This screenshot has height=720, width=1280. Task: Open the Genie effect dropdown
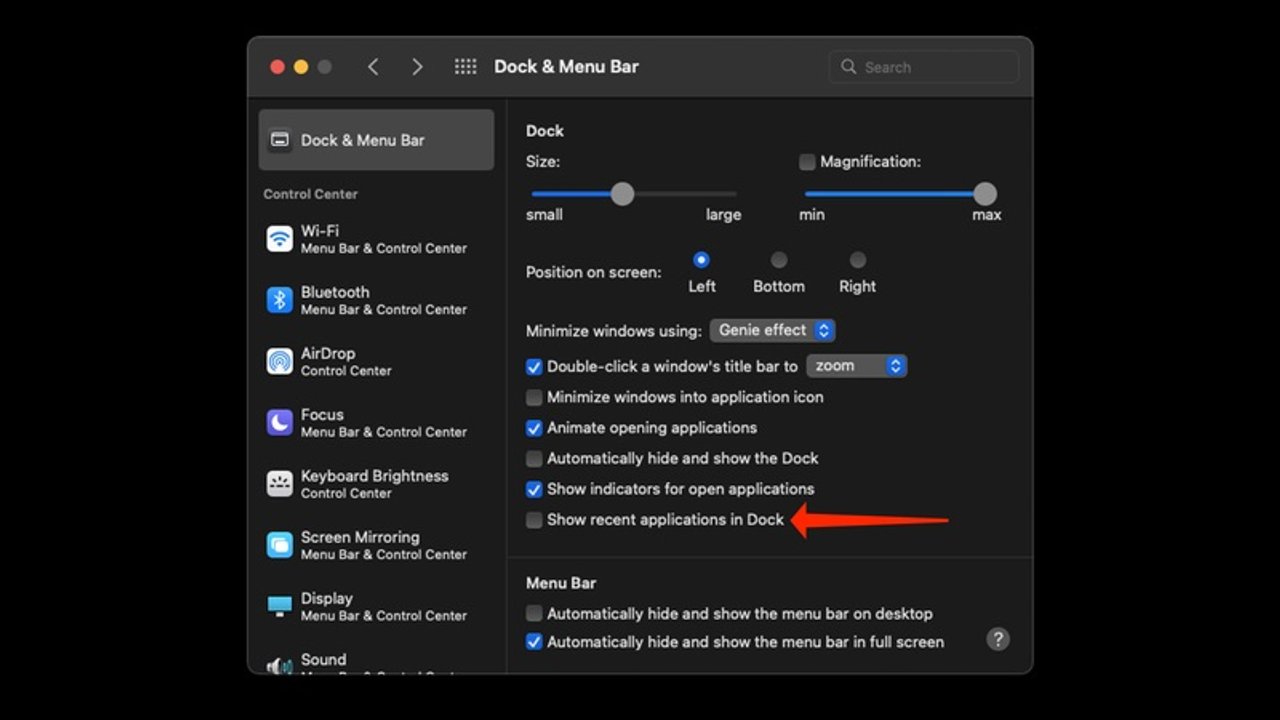772,330
